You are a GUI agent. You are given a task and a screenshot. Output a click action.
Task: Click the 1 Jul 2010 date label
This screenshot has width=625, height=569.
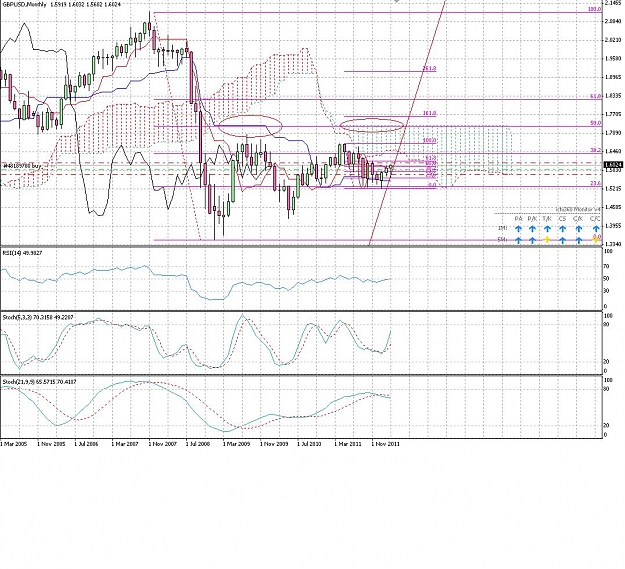point(309,443)
